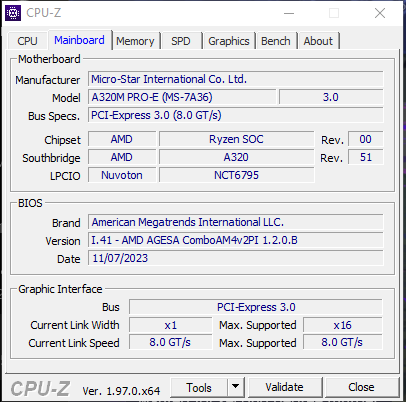
Task: Click the Validate button
Action: 284,387
